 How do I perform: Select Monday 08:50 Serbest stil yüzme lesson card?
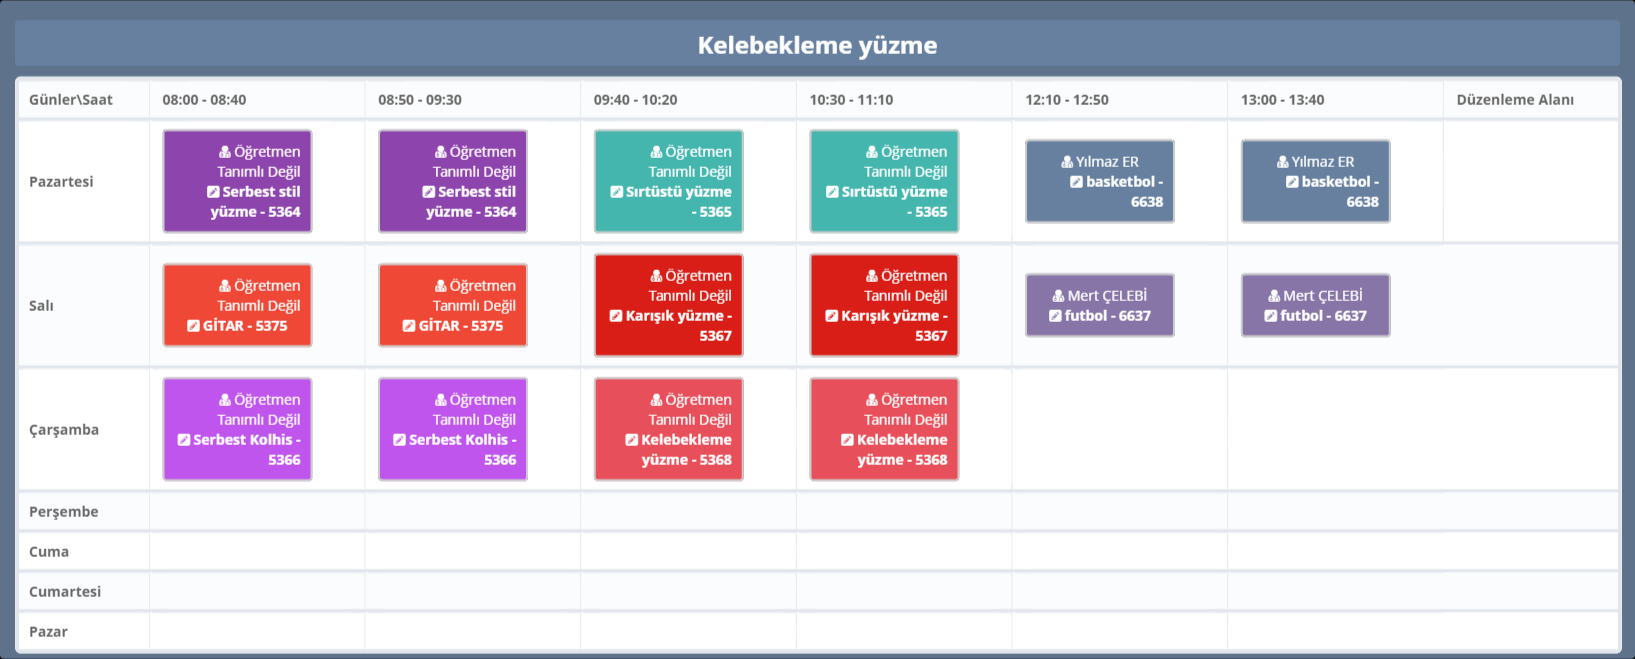[x=452, y=181]
